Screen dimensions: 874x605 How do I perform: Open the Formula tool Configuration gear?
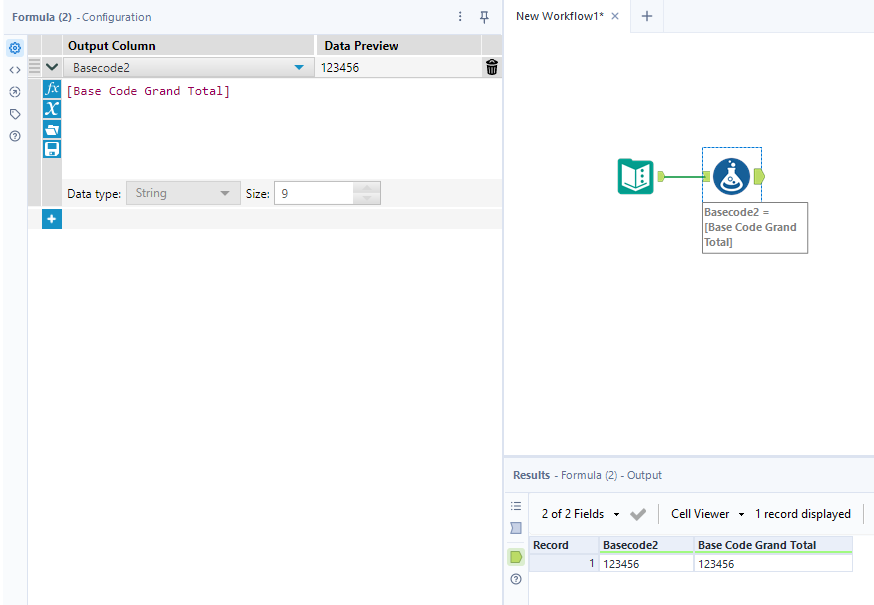14,47
